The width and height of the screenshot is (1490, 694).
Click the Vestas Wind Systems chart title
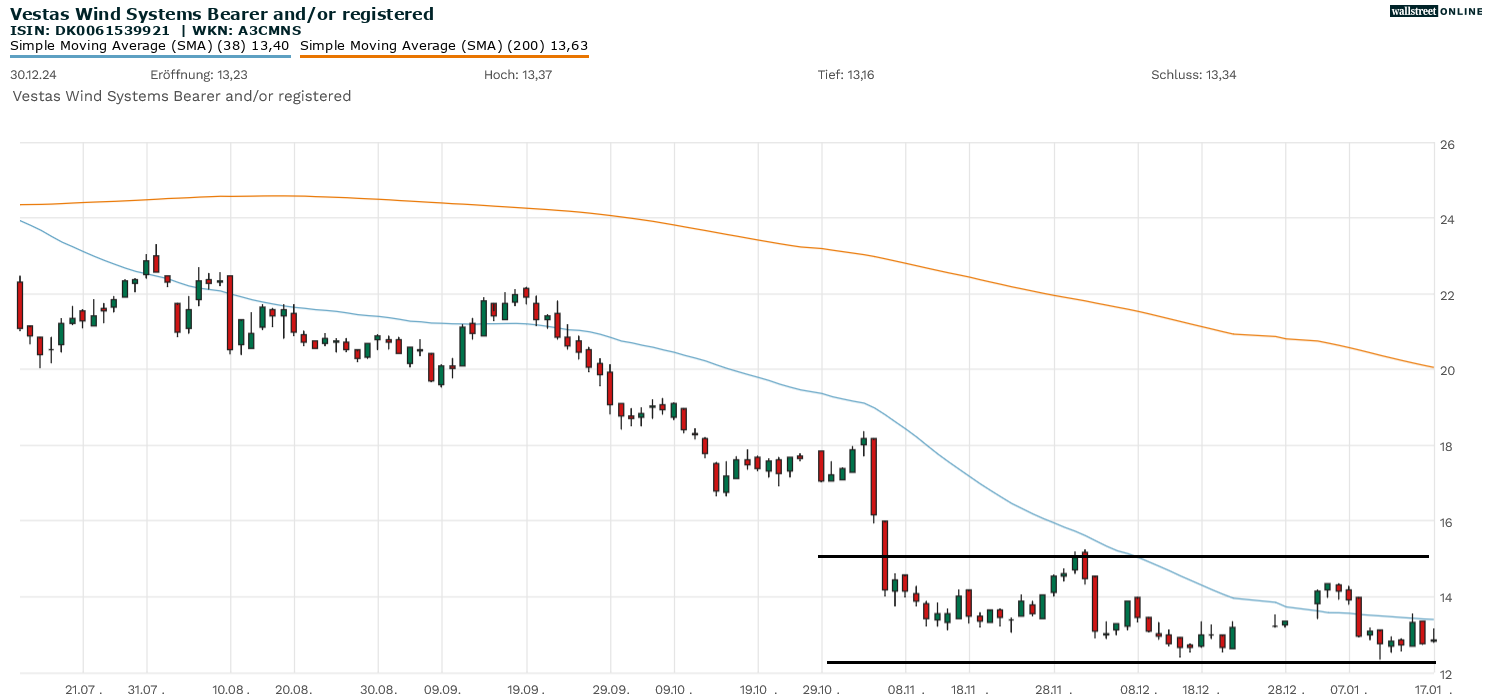(x=222, y=14)
